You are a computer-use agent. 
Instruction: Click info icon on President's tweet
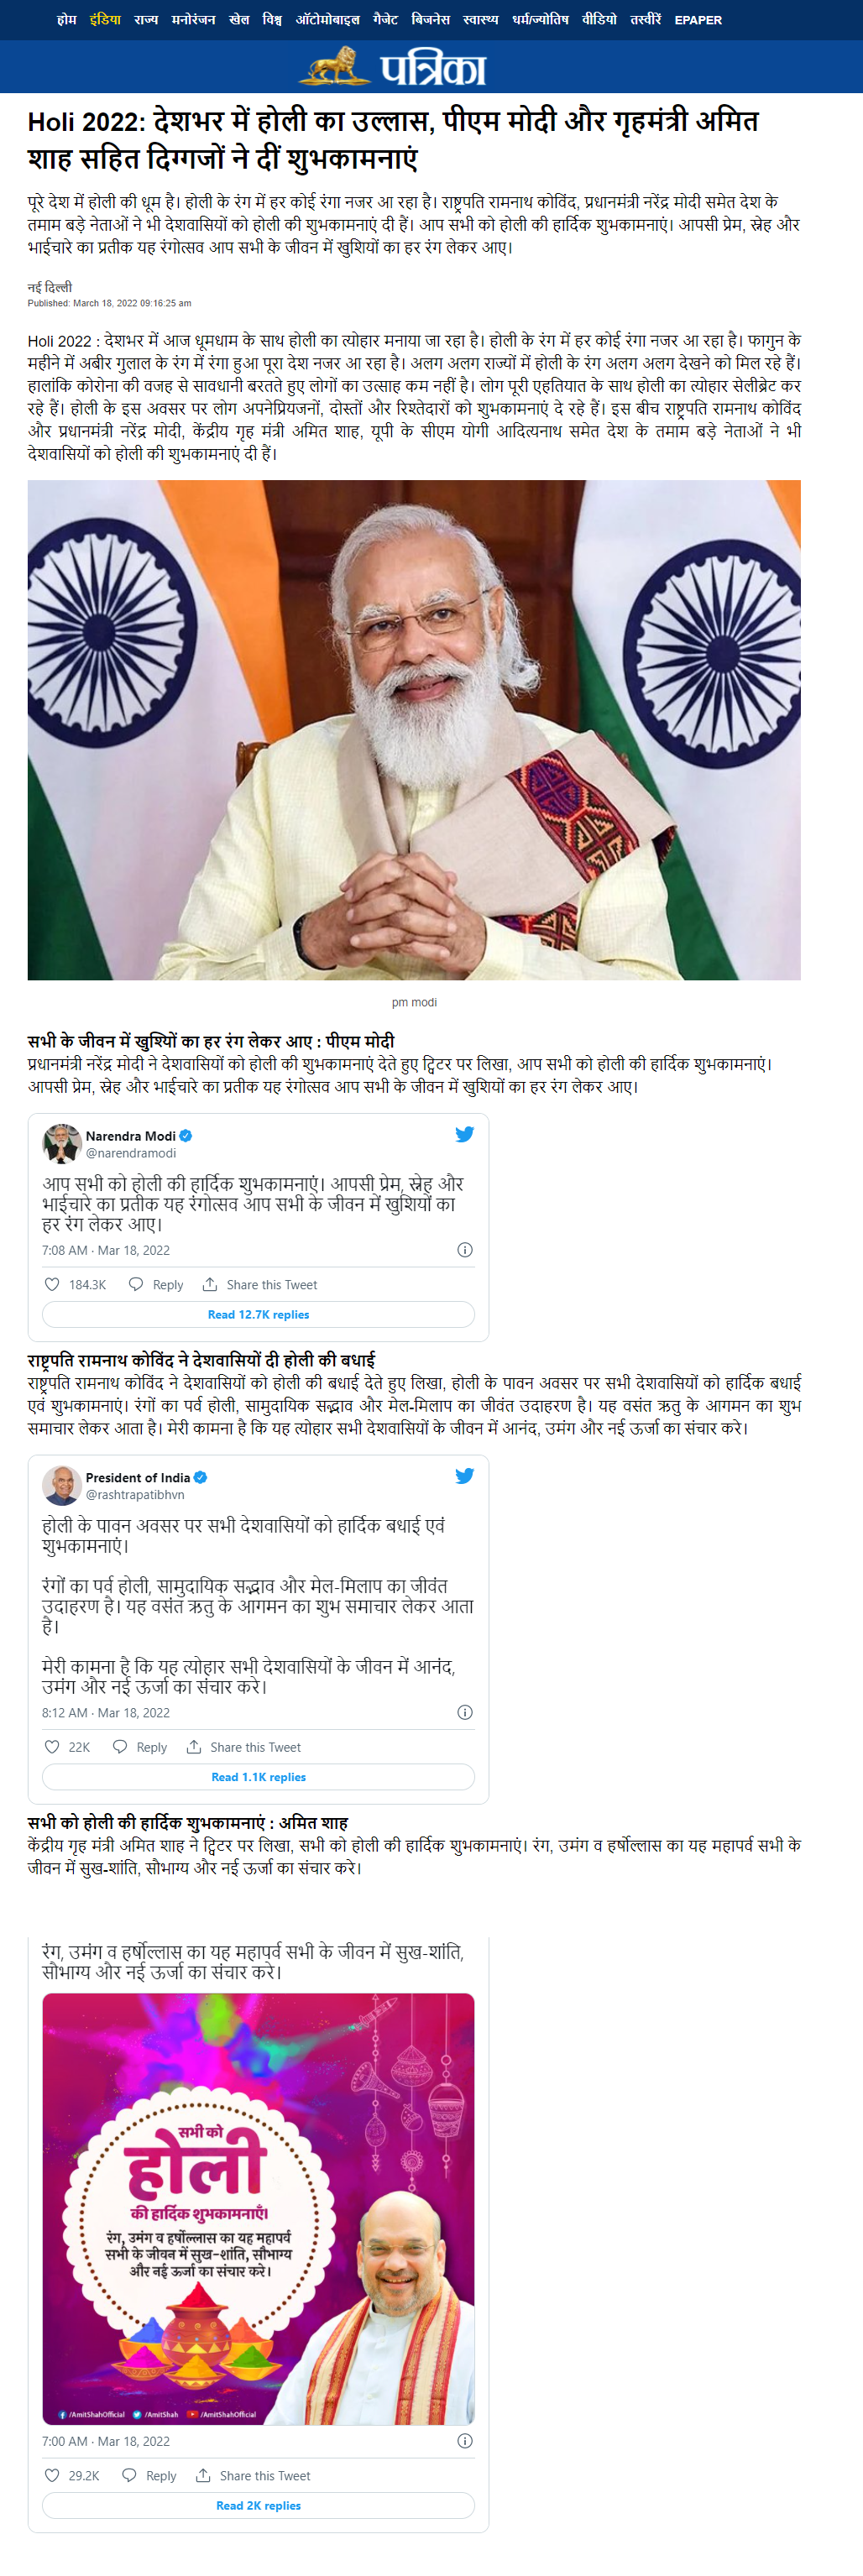pyautogui.click(x=464, y=1713)
